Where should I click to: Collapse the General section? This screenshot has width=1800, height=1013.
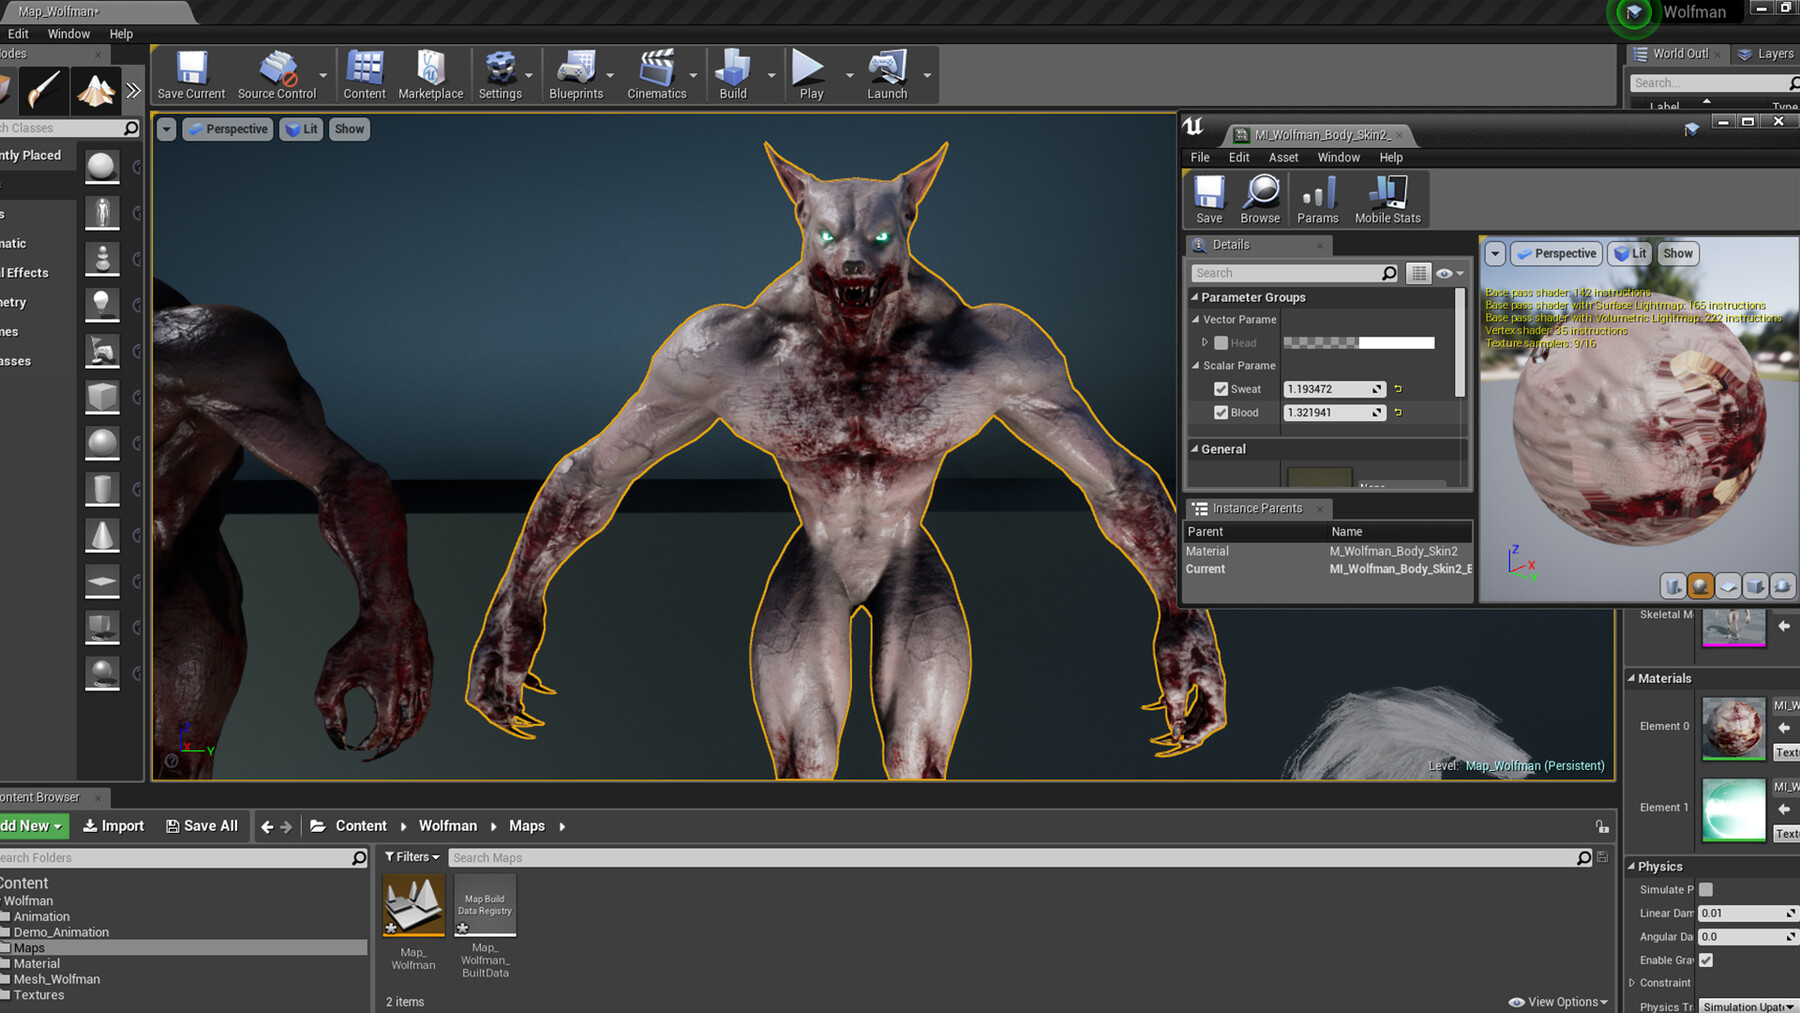1194,449
